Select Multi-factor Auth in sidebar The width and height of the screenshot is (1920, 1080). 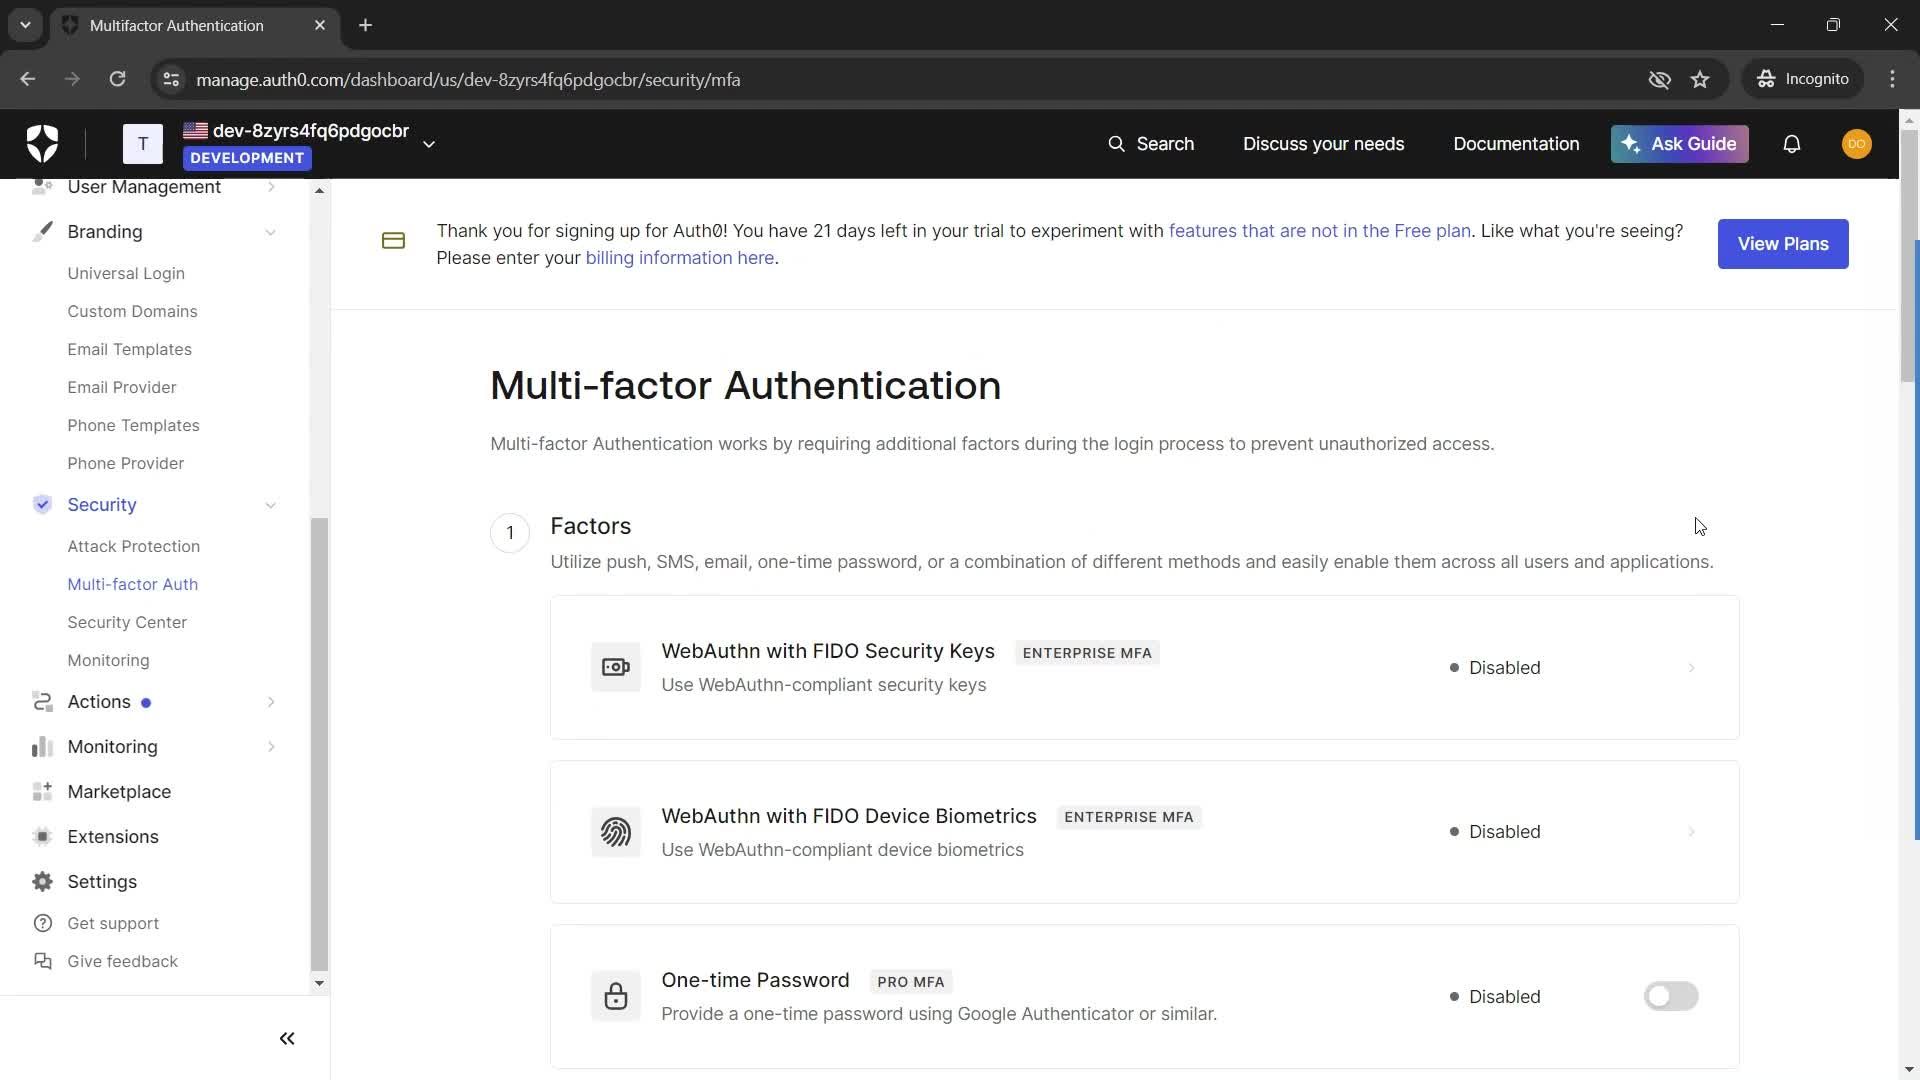click(x=132, y=584)
